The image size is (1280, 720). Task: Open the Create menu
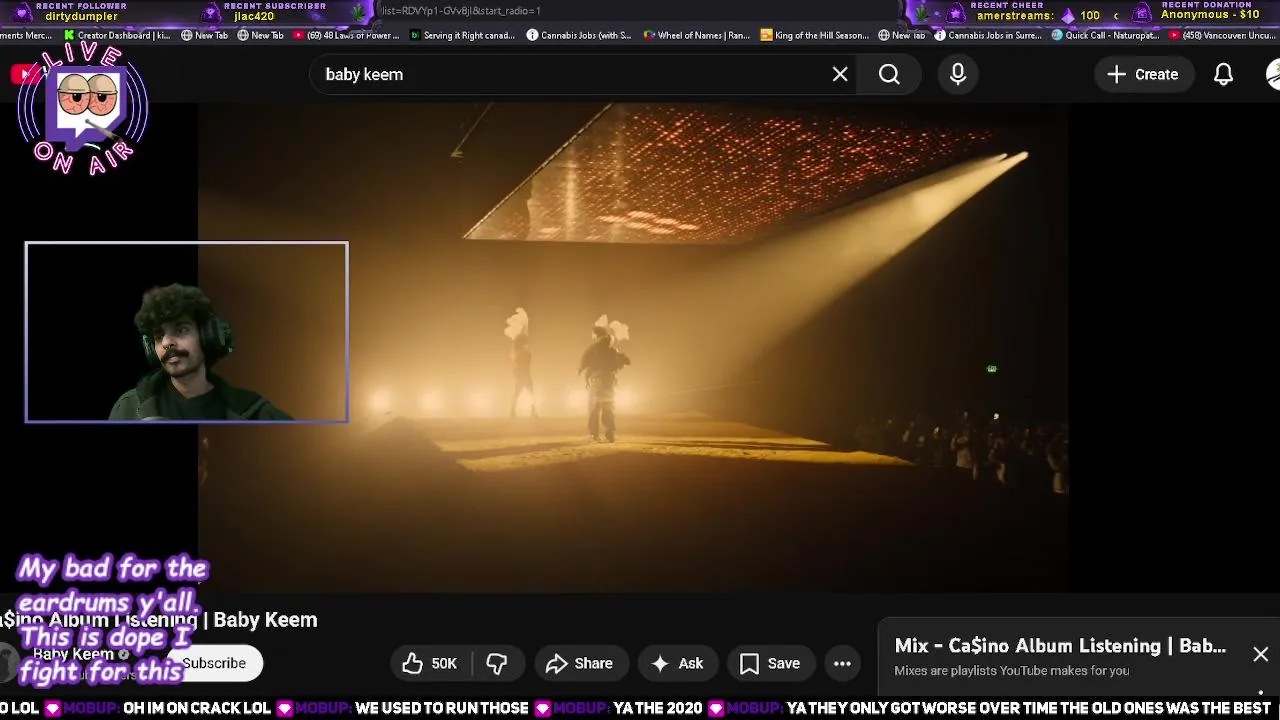click(1142, 74)
